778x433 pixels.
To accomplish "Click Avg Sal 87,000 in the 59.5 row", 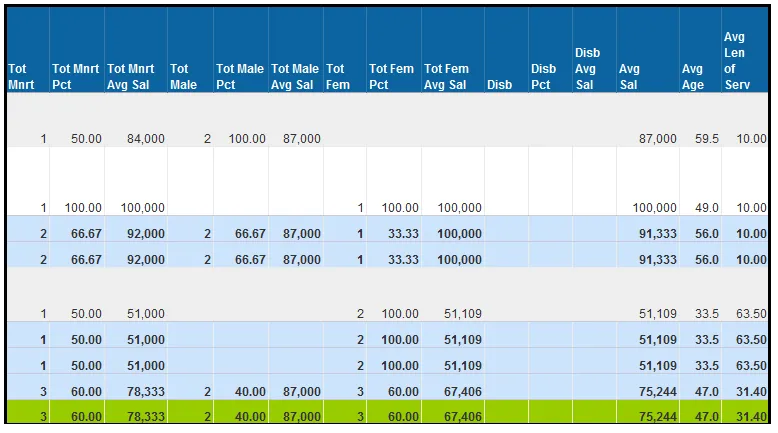I will click(x=657, y=139).
